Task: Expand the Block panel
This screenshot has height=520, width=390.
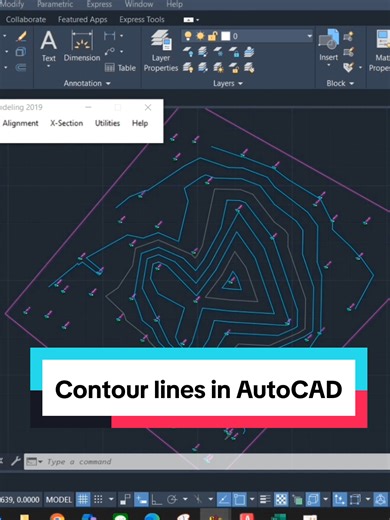Action: tap(340, 83)
